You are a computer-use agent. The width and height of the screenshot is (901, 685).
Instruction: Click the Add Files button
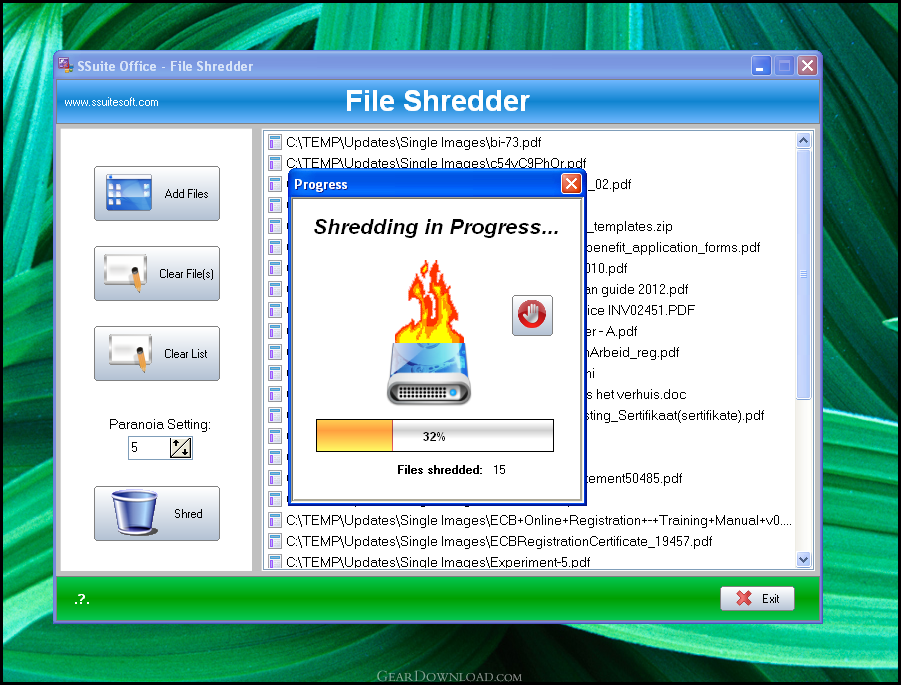[157, 194]
